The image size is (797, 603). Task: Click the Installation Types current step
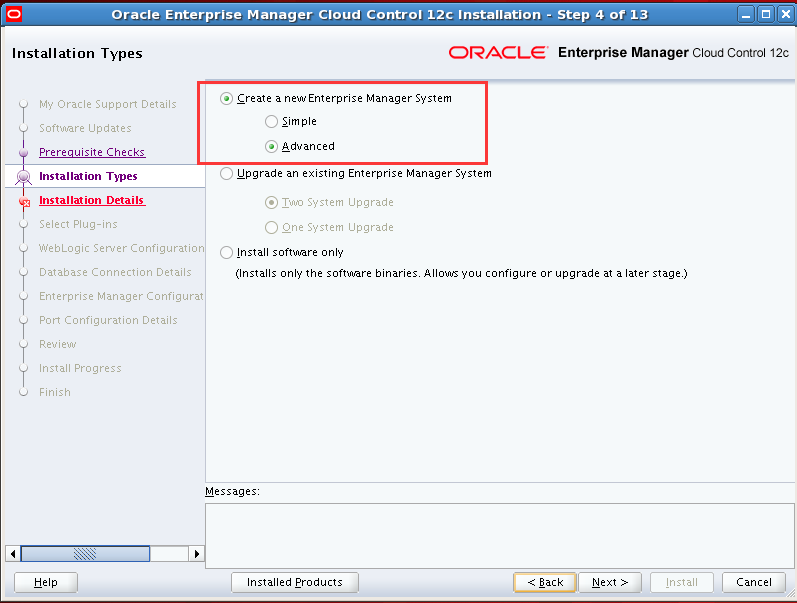88,176
